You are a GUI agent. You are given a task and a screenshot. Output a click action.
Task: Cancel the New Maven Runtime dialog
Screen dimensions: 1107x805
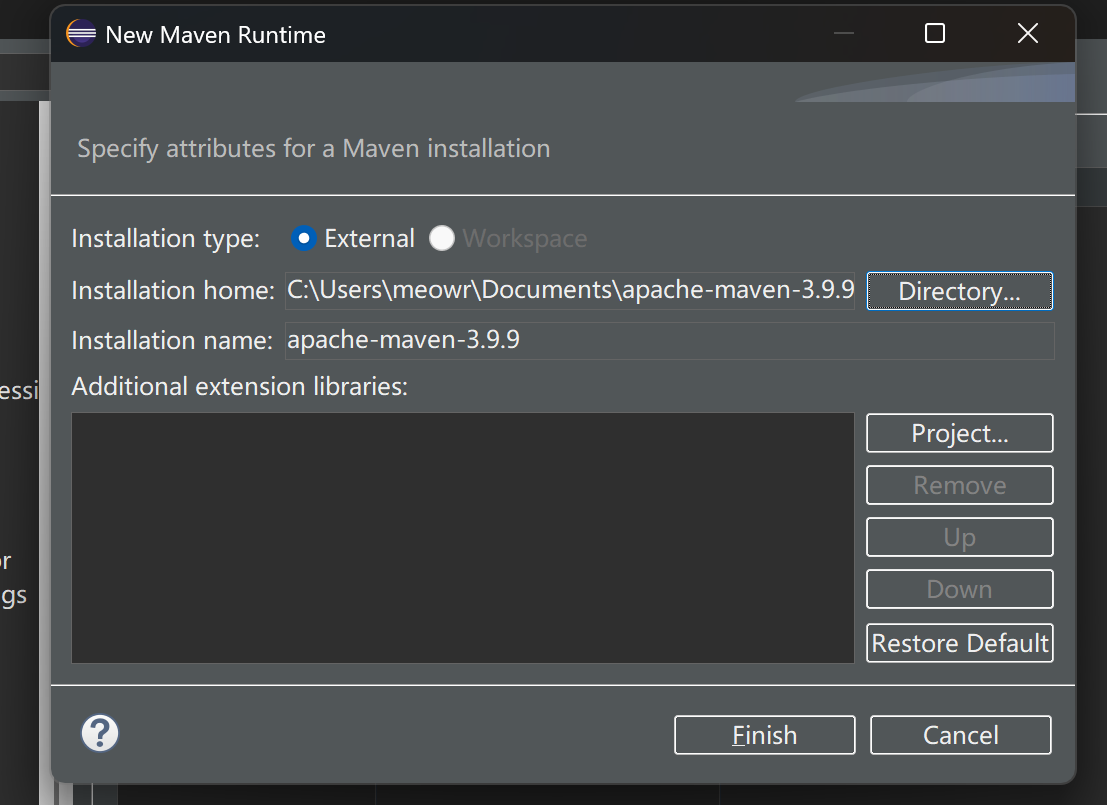tap(960, 735)
